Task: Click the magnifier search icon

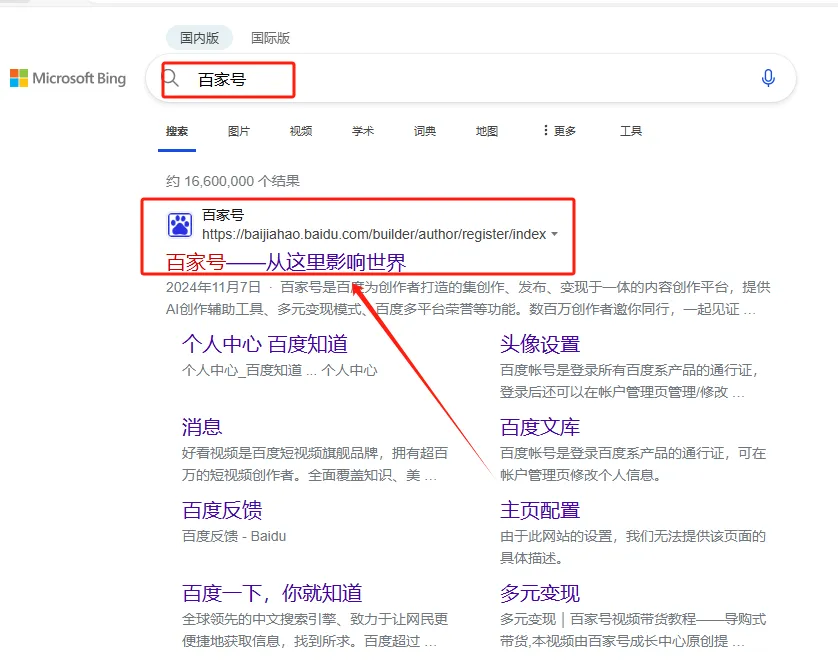Action: pos(170,78)
